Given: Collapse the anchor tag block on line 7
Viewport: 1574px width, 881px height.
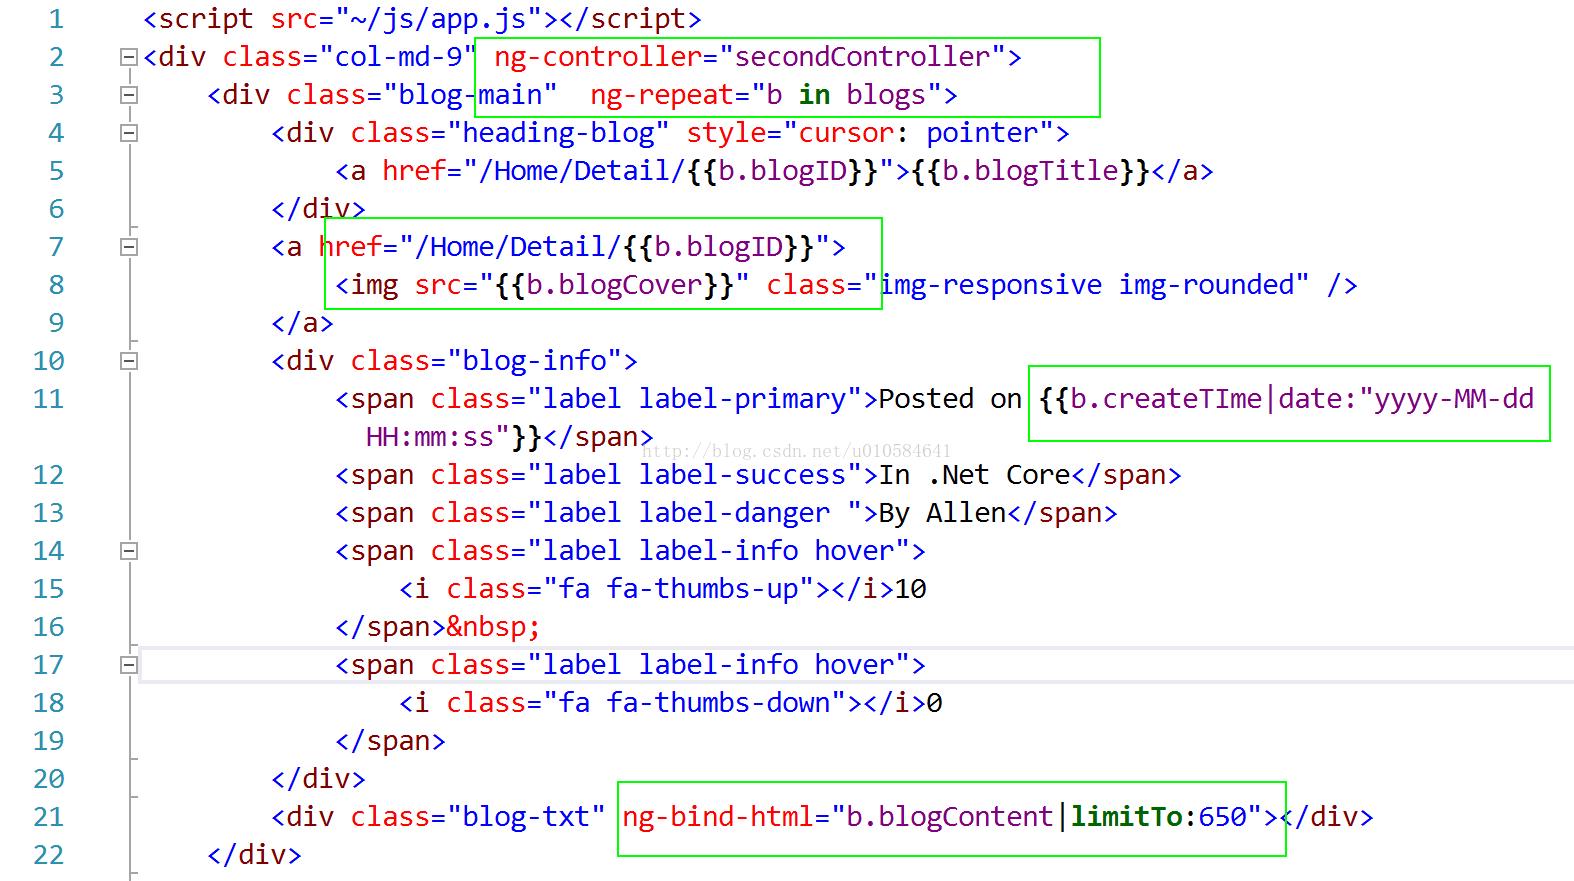Looking at the screenshot, I should pyautogui.click(x=128, y=247).
